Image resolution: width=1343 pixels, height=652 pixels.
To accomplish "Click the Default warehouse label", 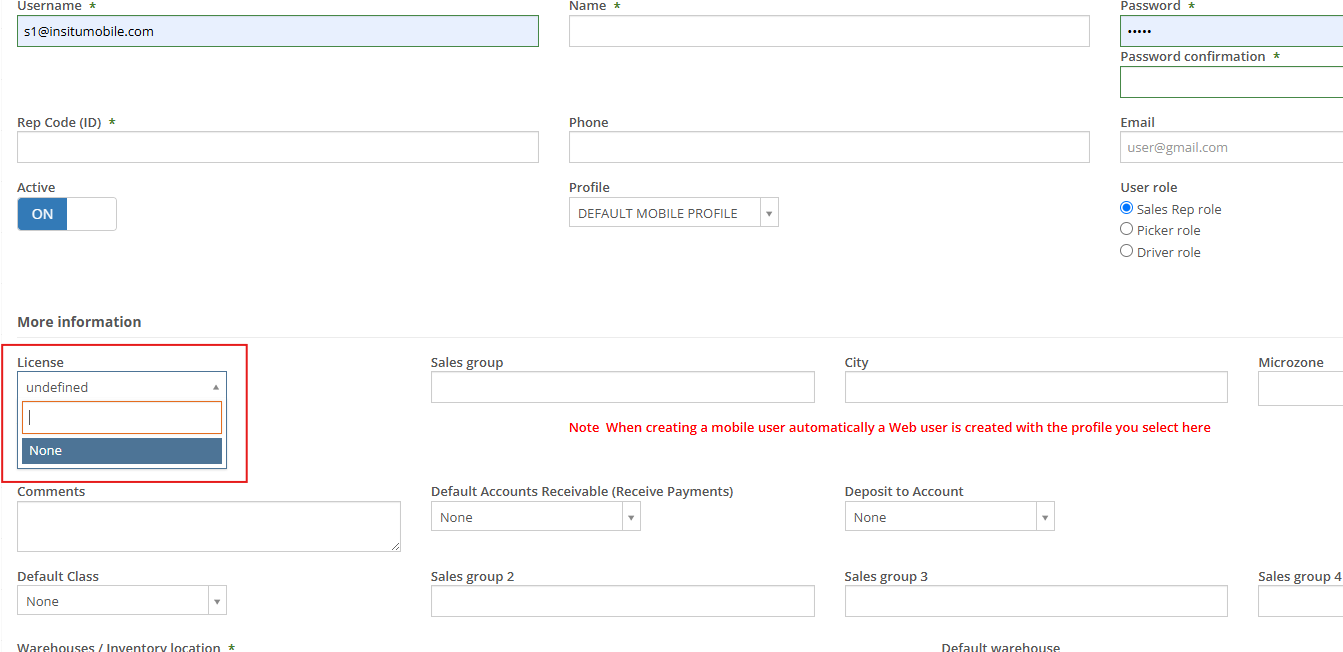I will (1000, 647).
